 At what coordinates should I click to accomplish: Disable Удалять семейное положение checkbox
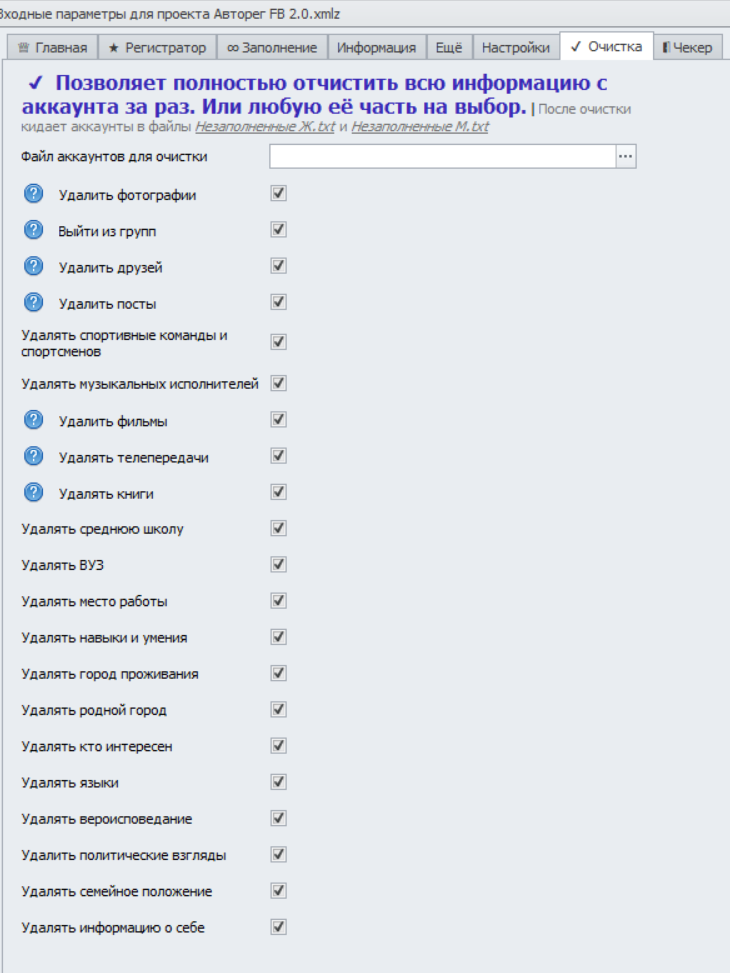coord(279,890)
